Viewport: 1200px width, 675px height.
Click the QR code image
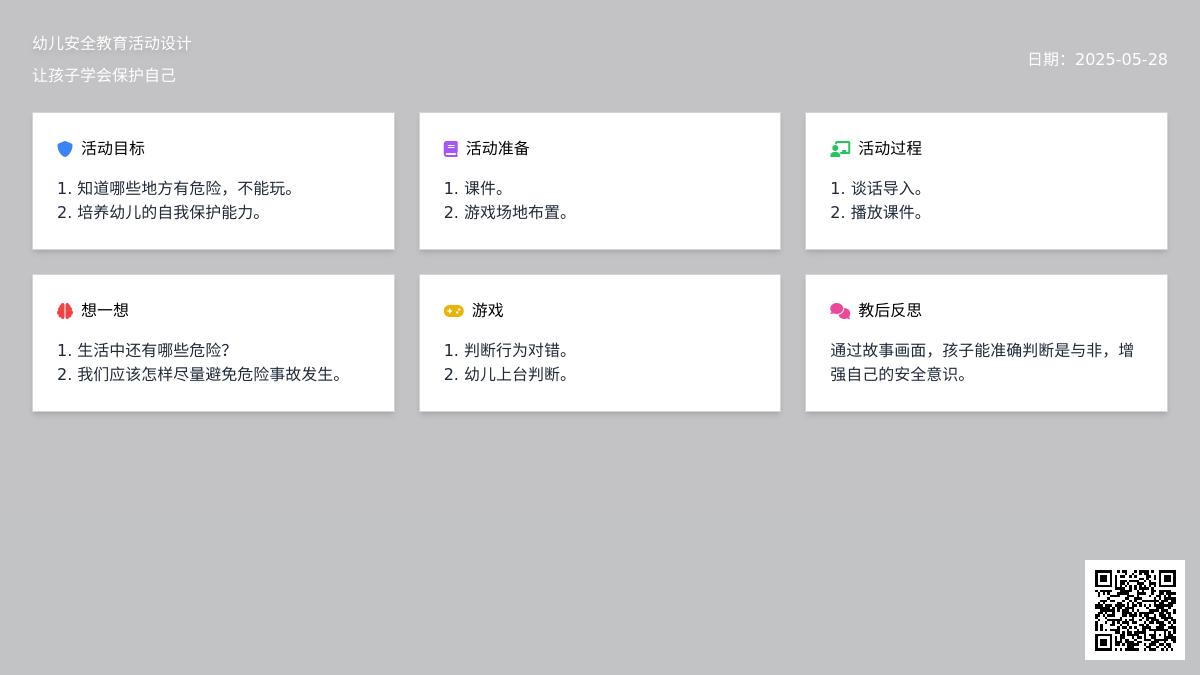(x=1135, y=610)
